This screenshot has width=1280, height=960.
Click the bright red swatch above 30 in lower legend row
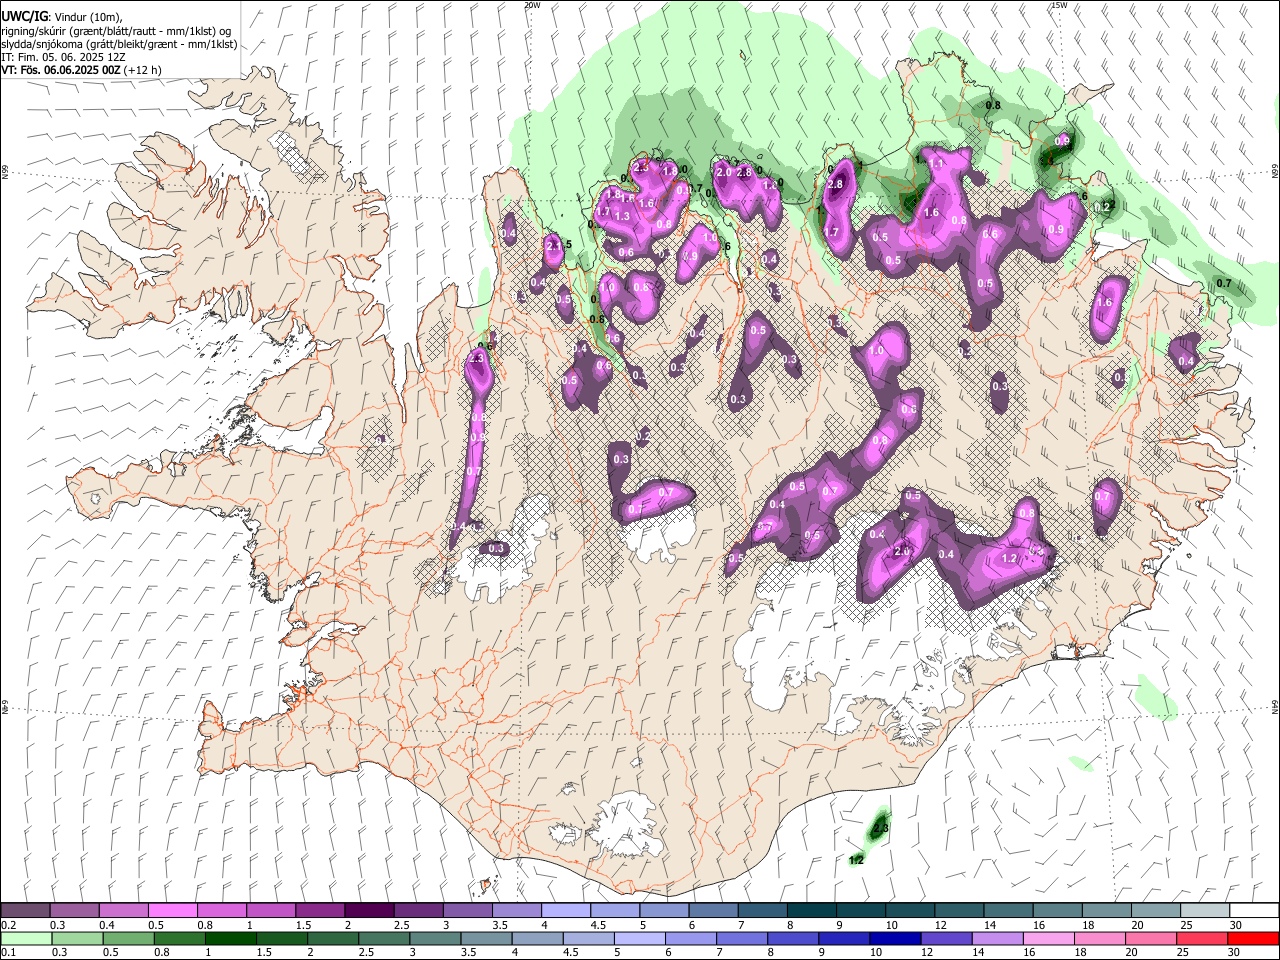tap(1253, 938)
